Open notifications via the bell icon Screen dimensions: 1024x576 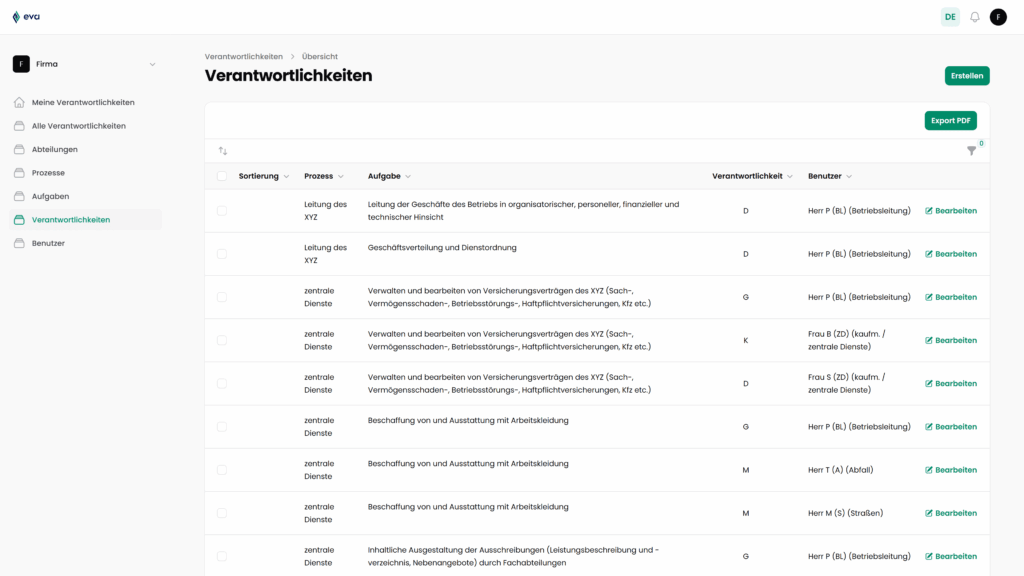click(x=974, y=17)
